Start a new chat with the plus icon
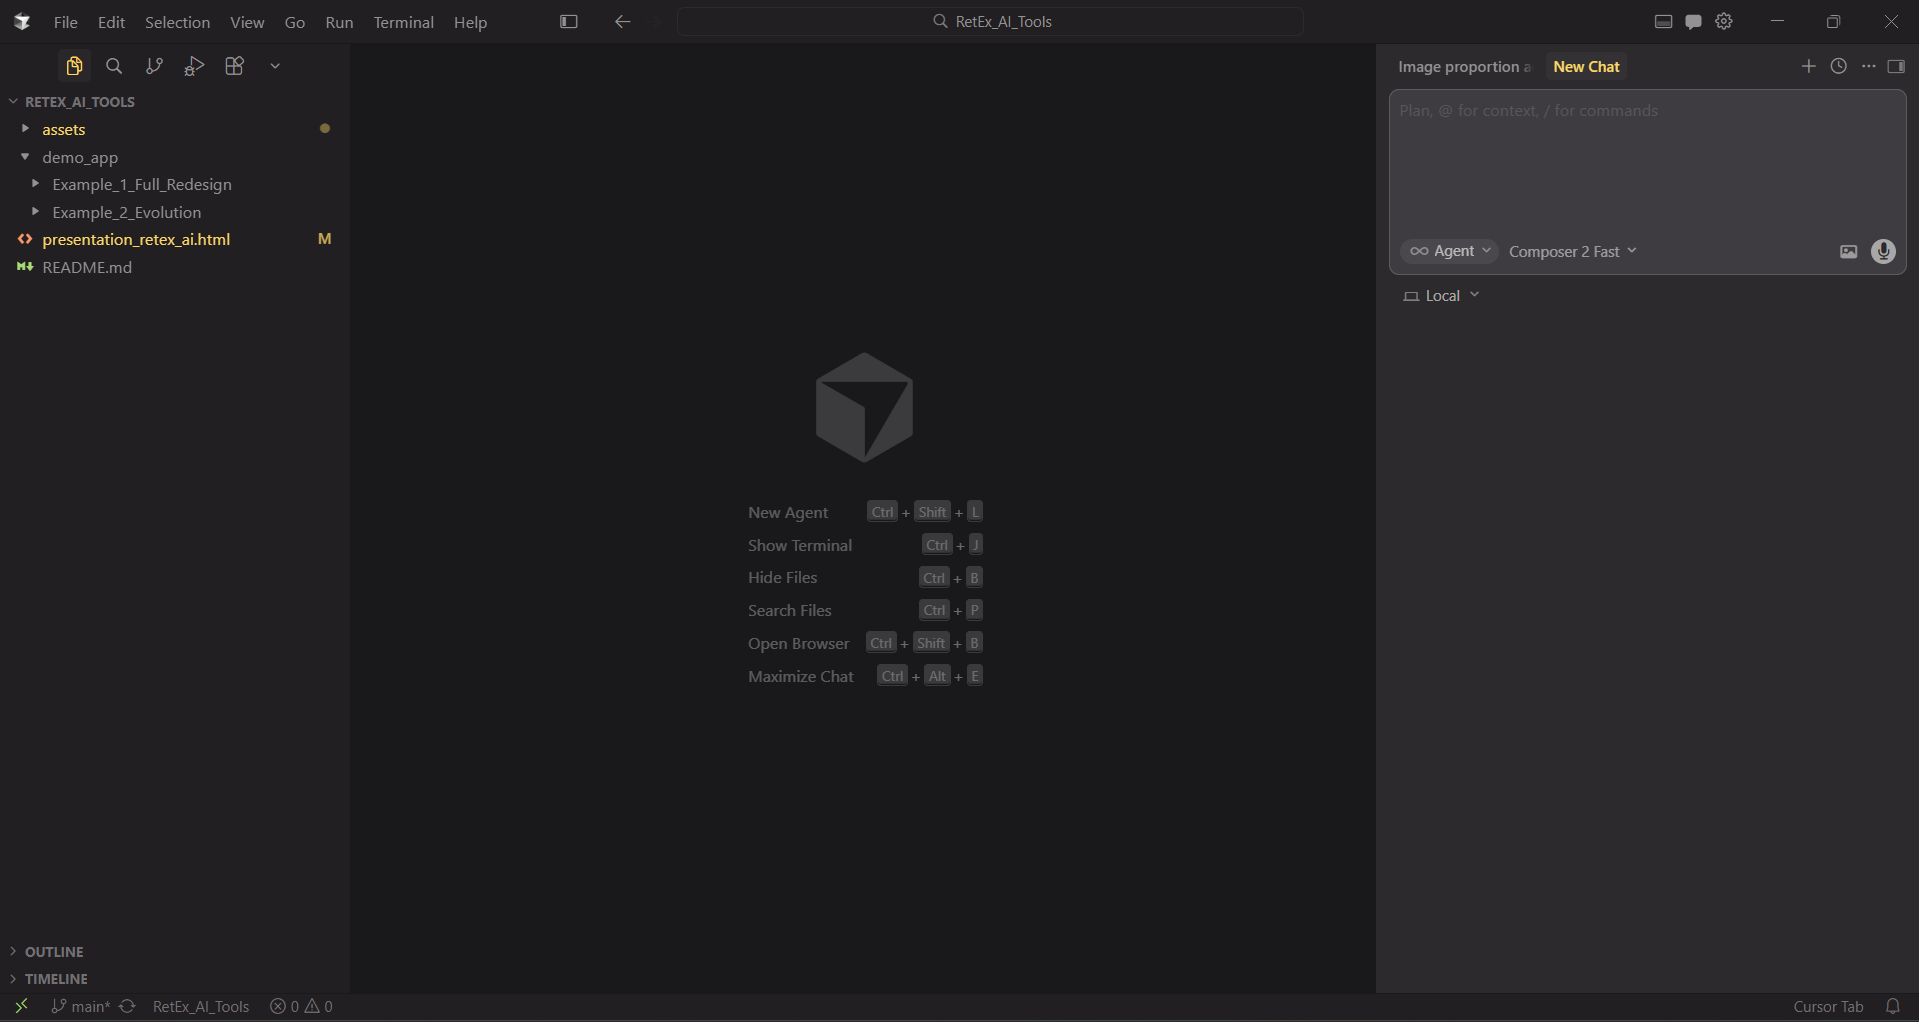 (1809, 66)
